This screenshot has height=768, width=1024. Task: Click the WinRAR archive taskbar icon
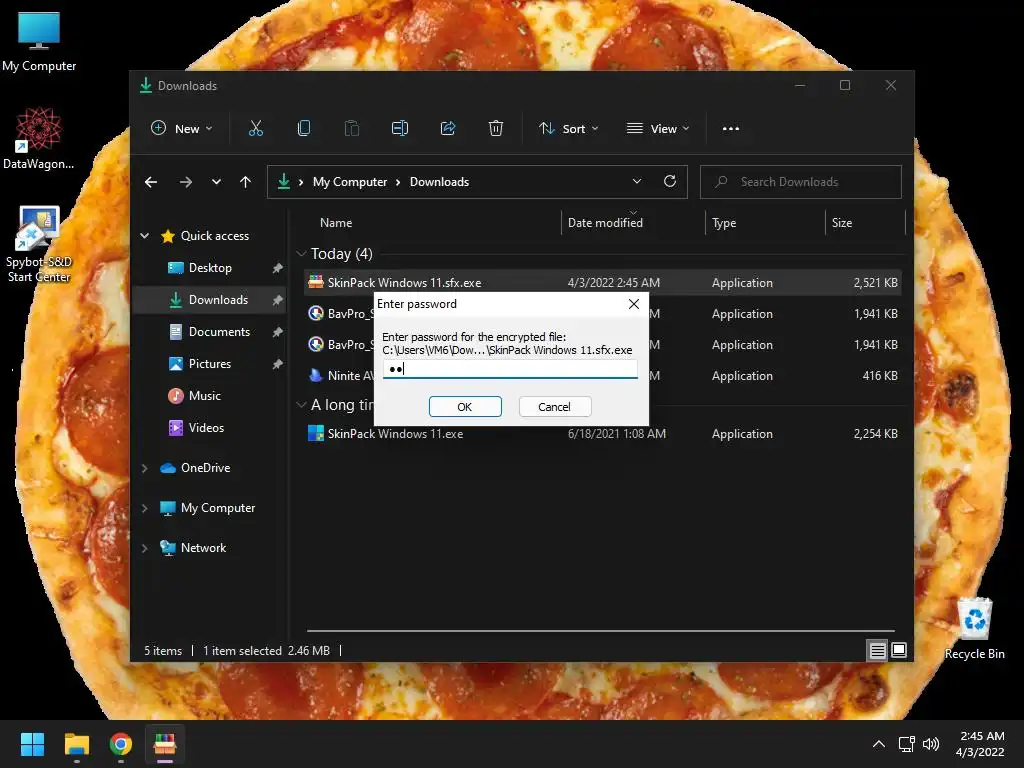pos(165,744)
